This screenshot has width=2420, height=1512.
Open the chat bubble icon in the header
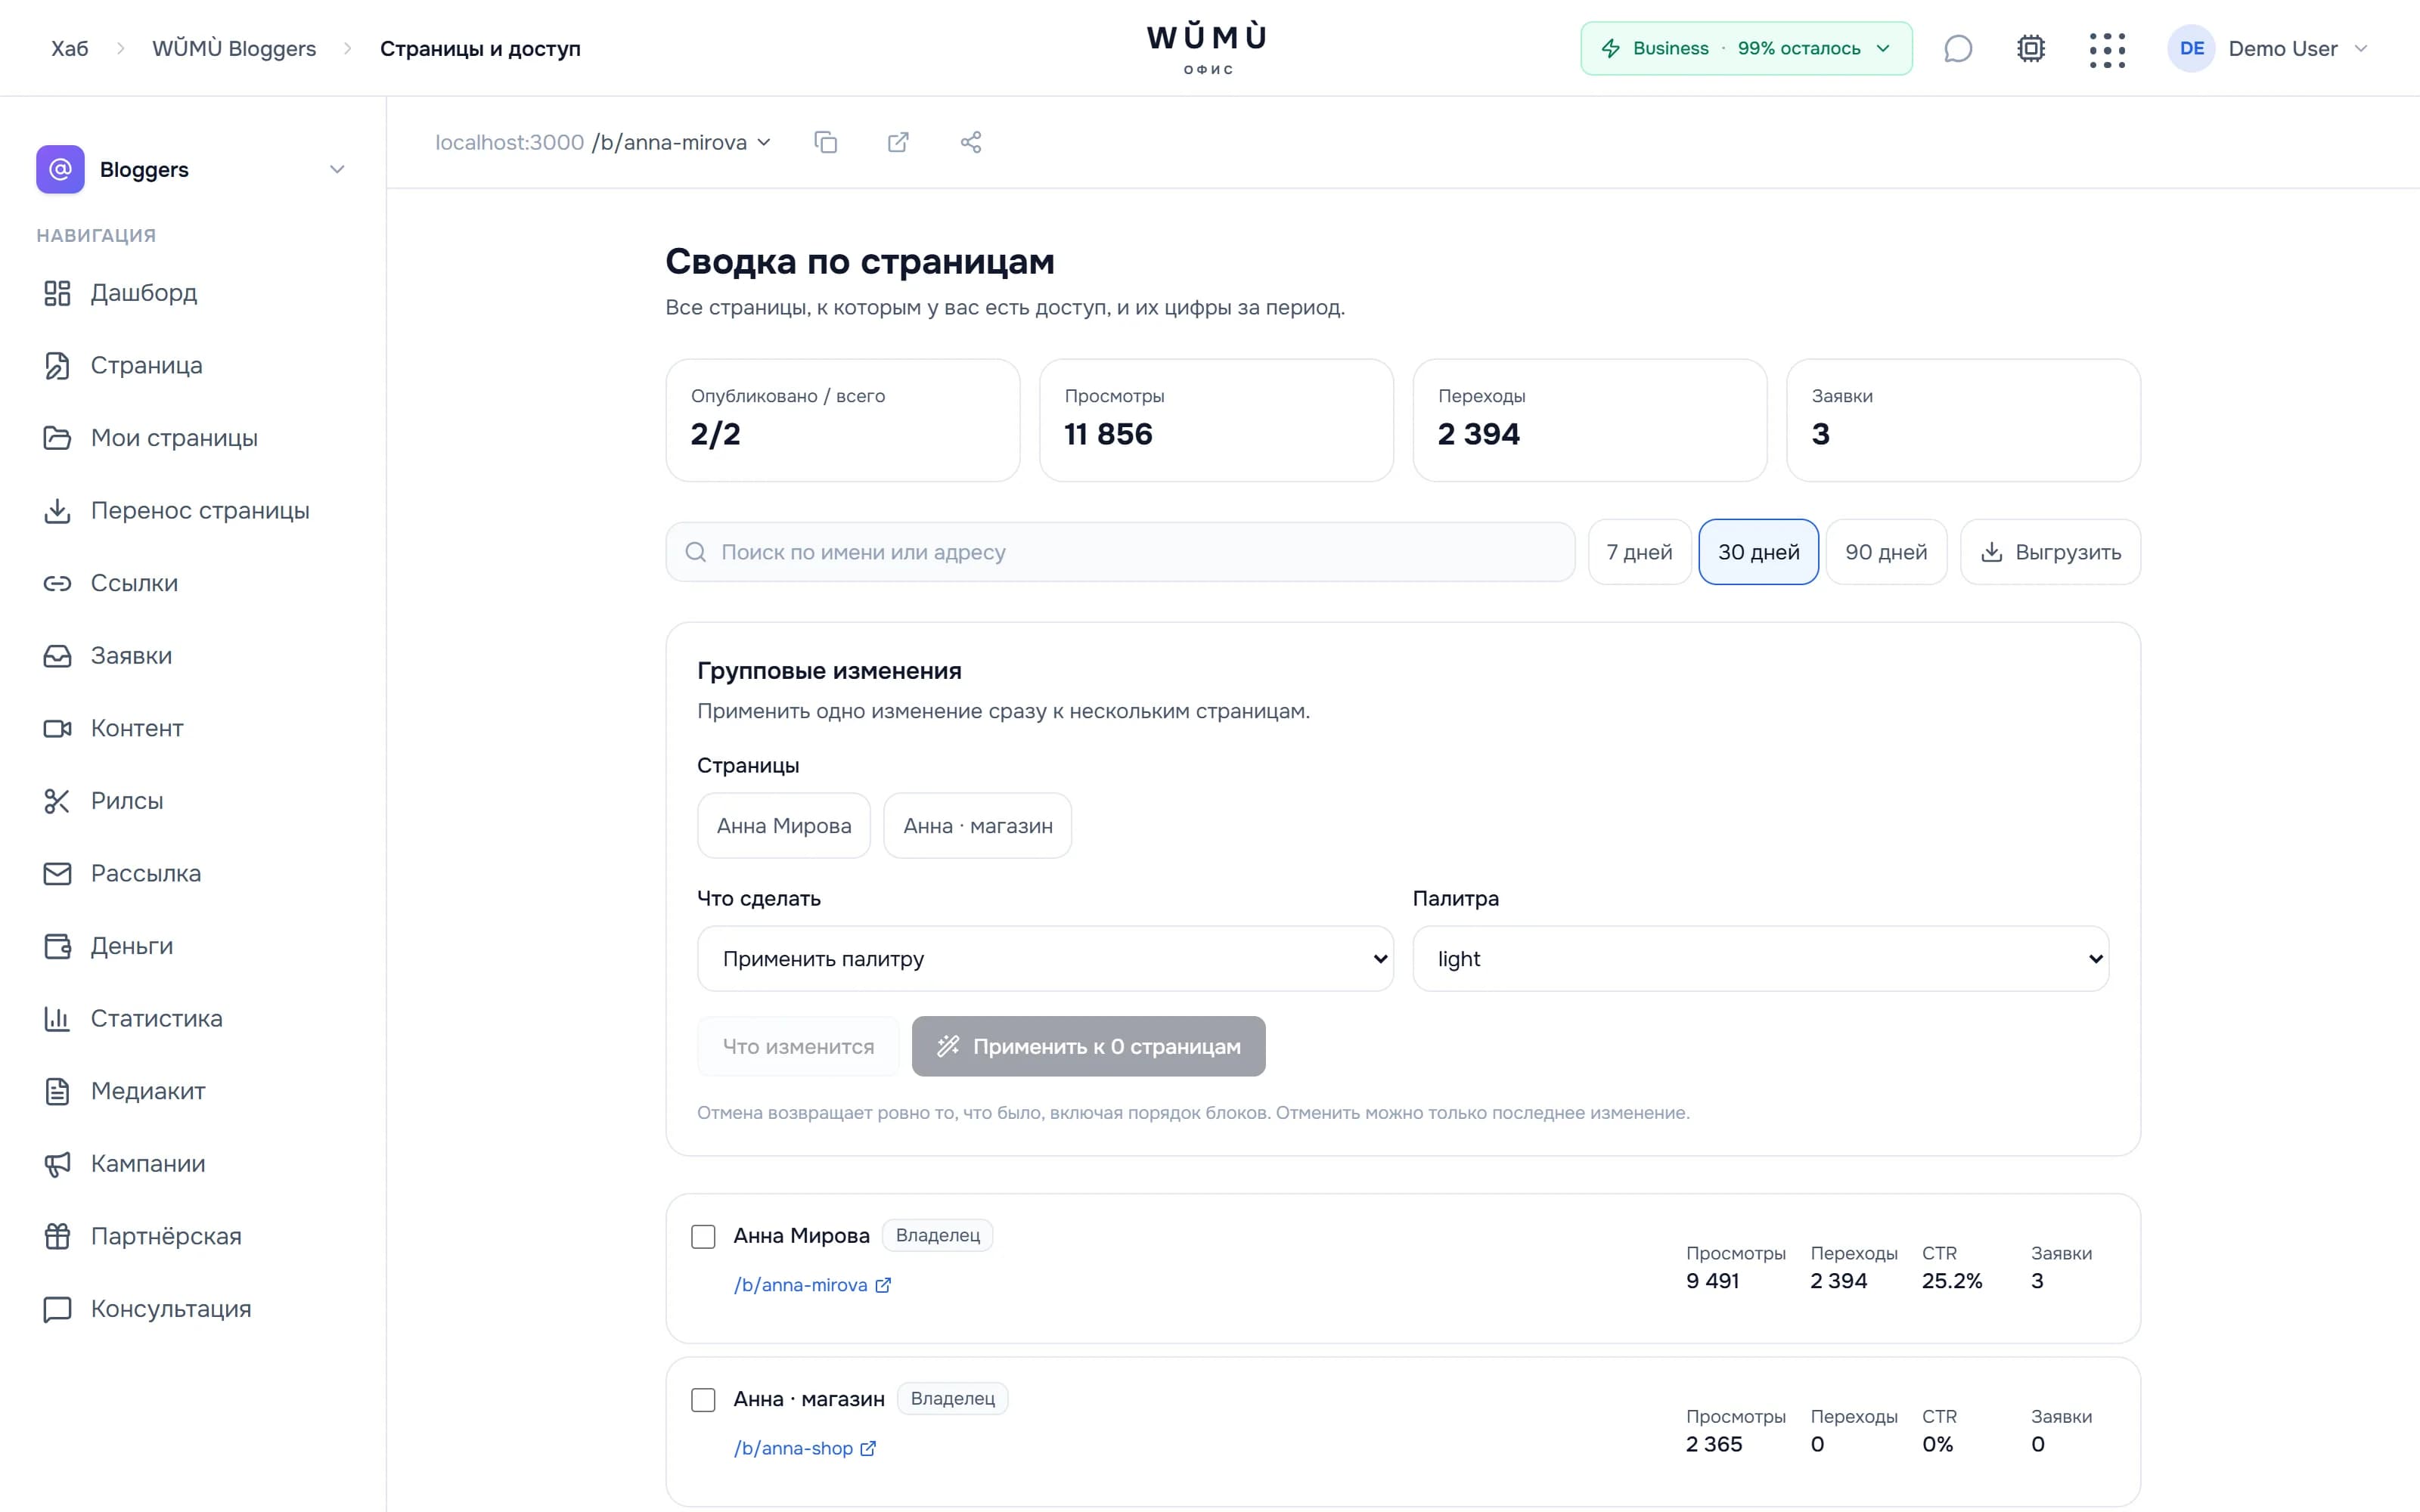coord(1958,48)
